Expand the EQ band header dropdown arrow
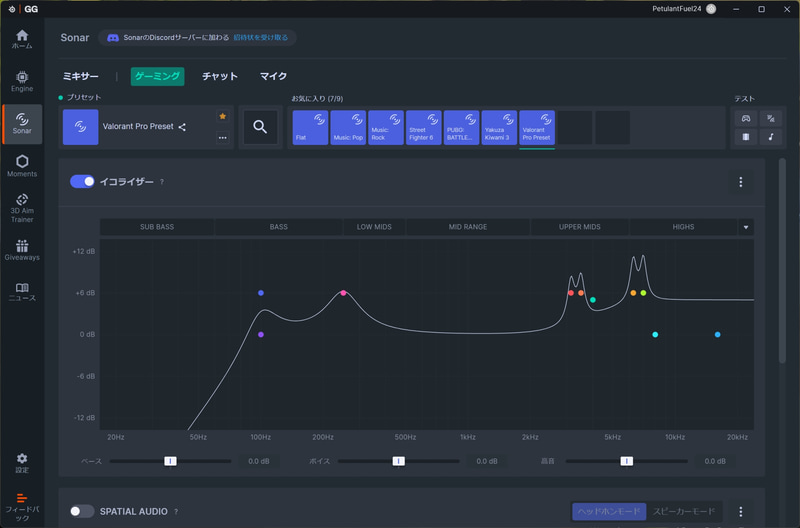800x528 pixels. tap(746, 227)
